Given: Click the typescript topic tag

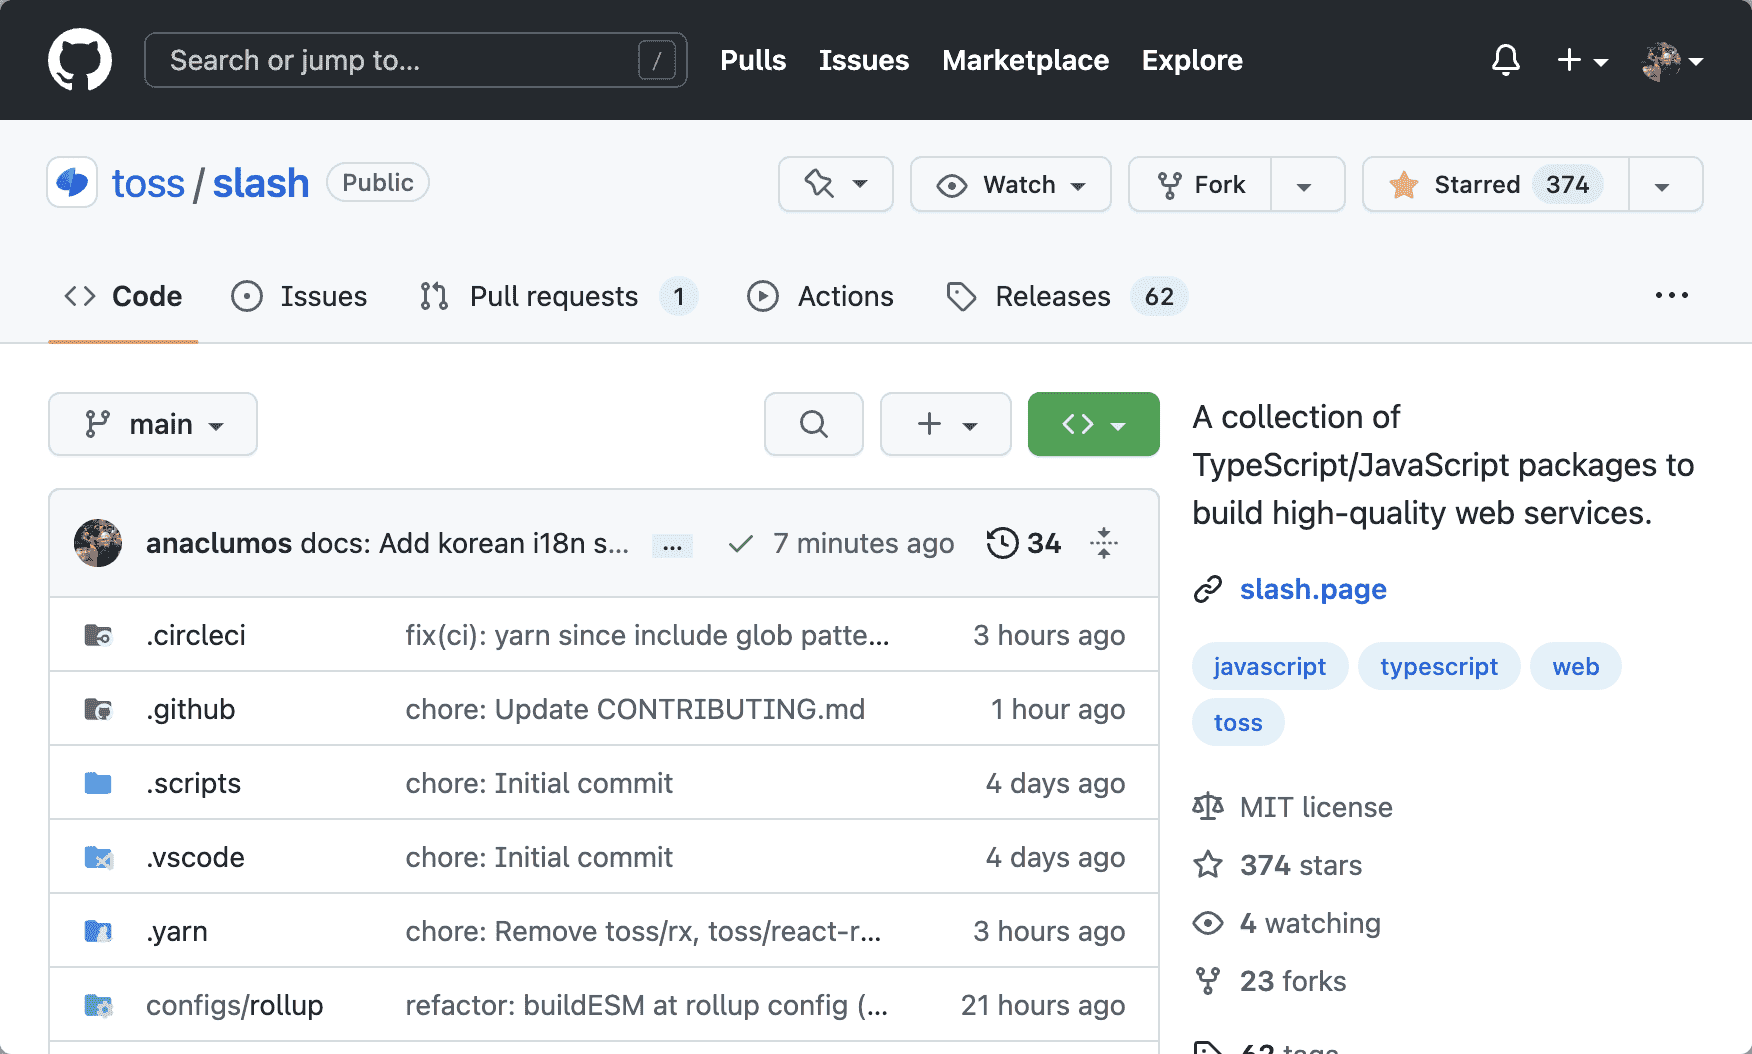Looking at the screenshot, I should tap(1438, 667).
